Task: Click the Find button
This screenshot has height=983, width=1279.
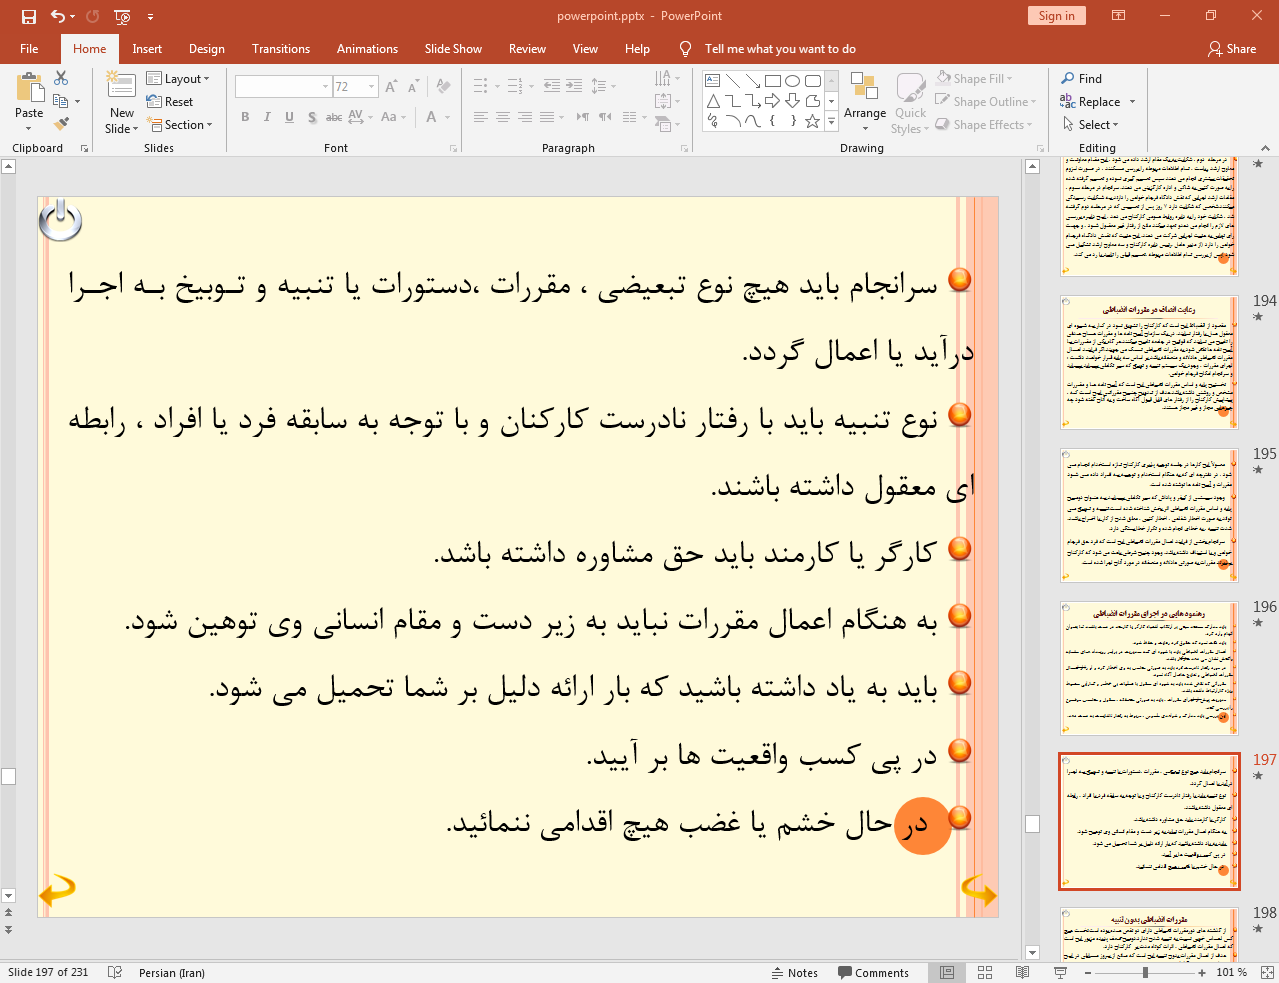Action: coord(1081,79)
